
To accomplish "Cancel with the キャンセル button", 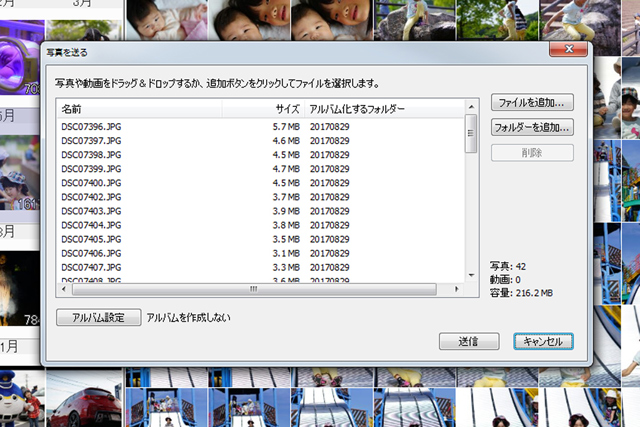I will click(543, 341).
